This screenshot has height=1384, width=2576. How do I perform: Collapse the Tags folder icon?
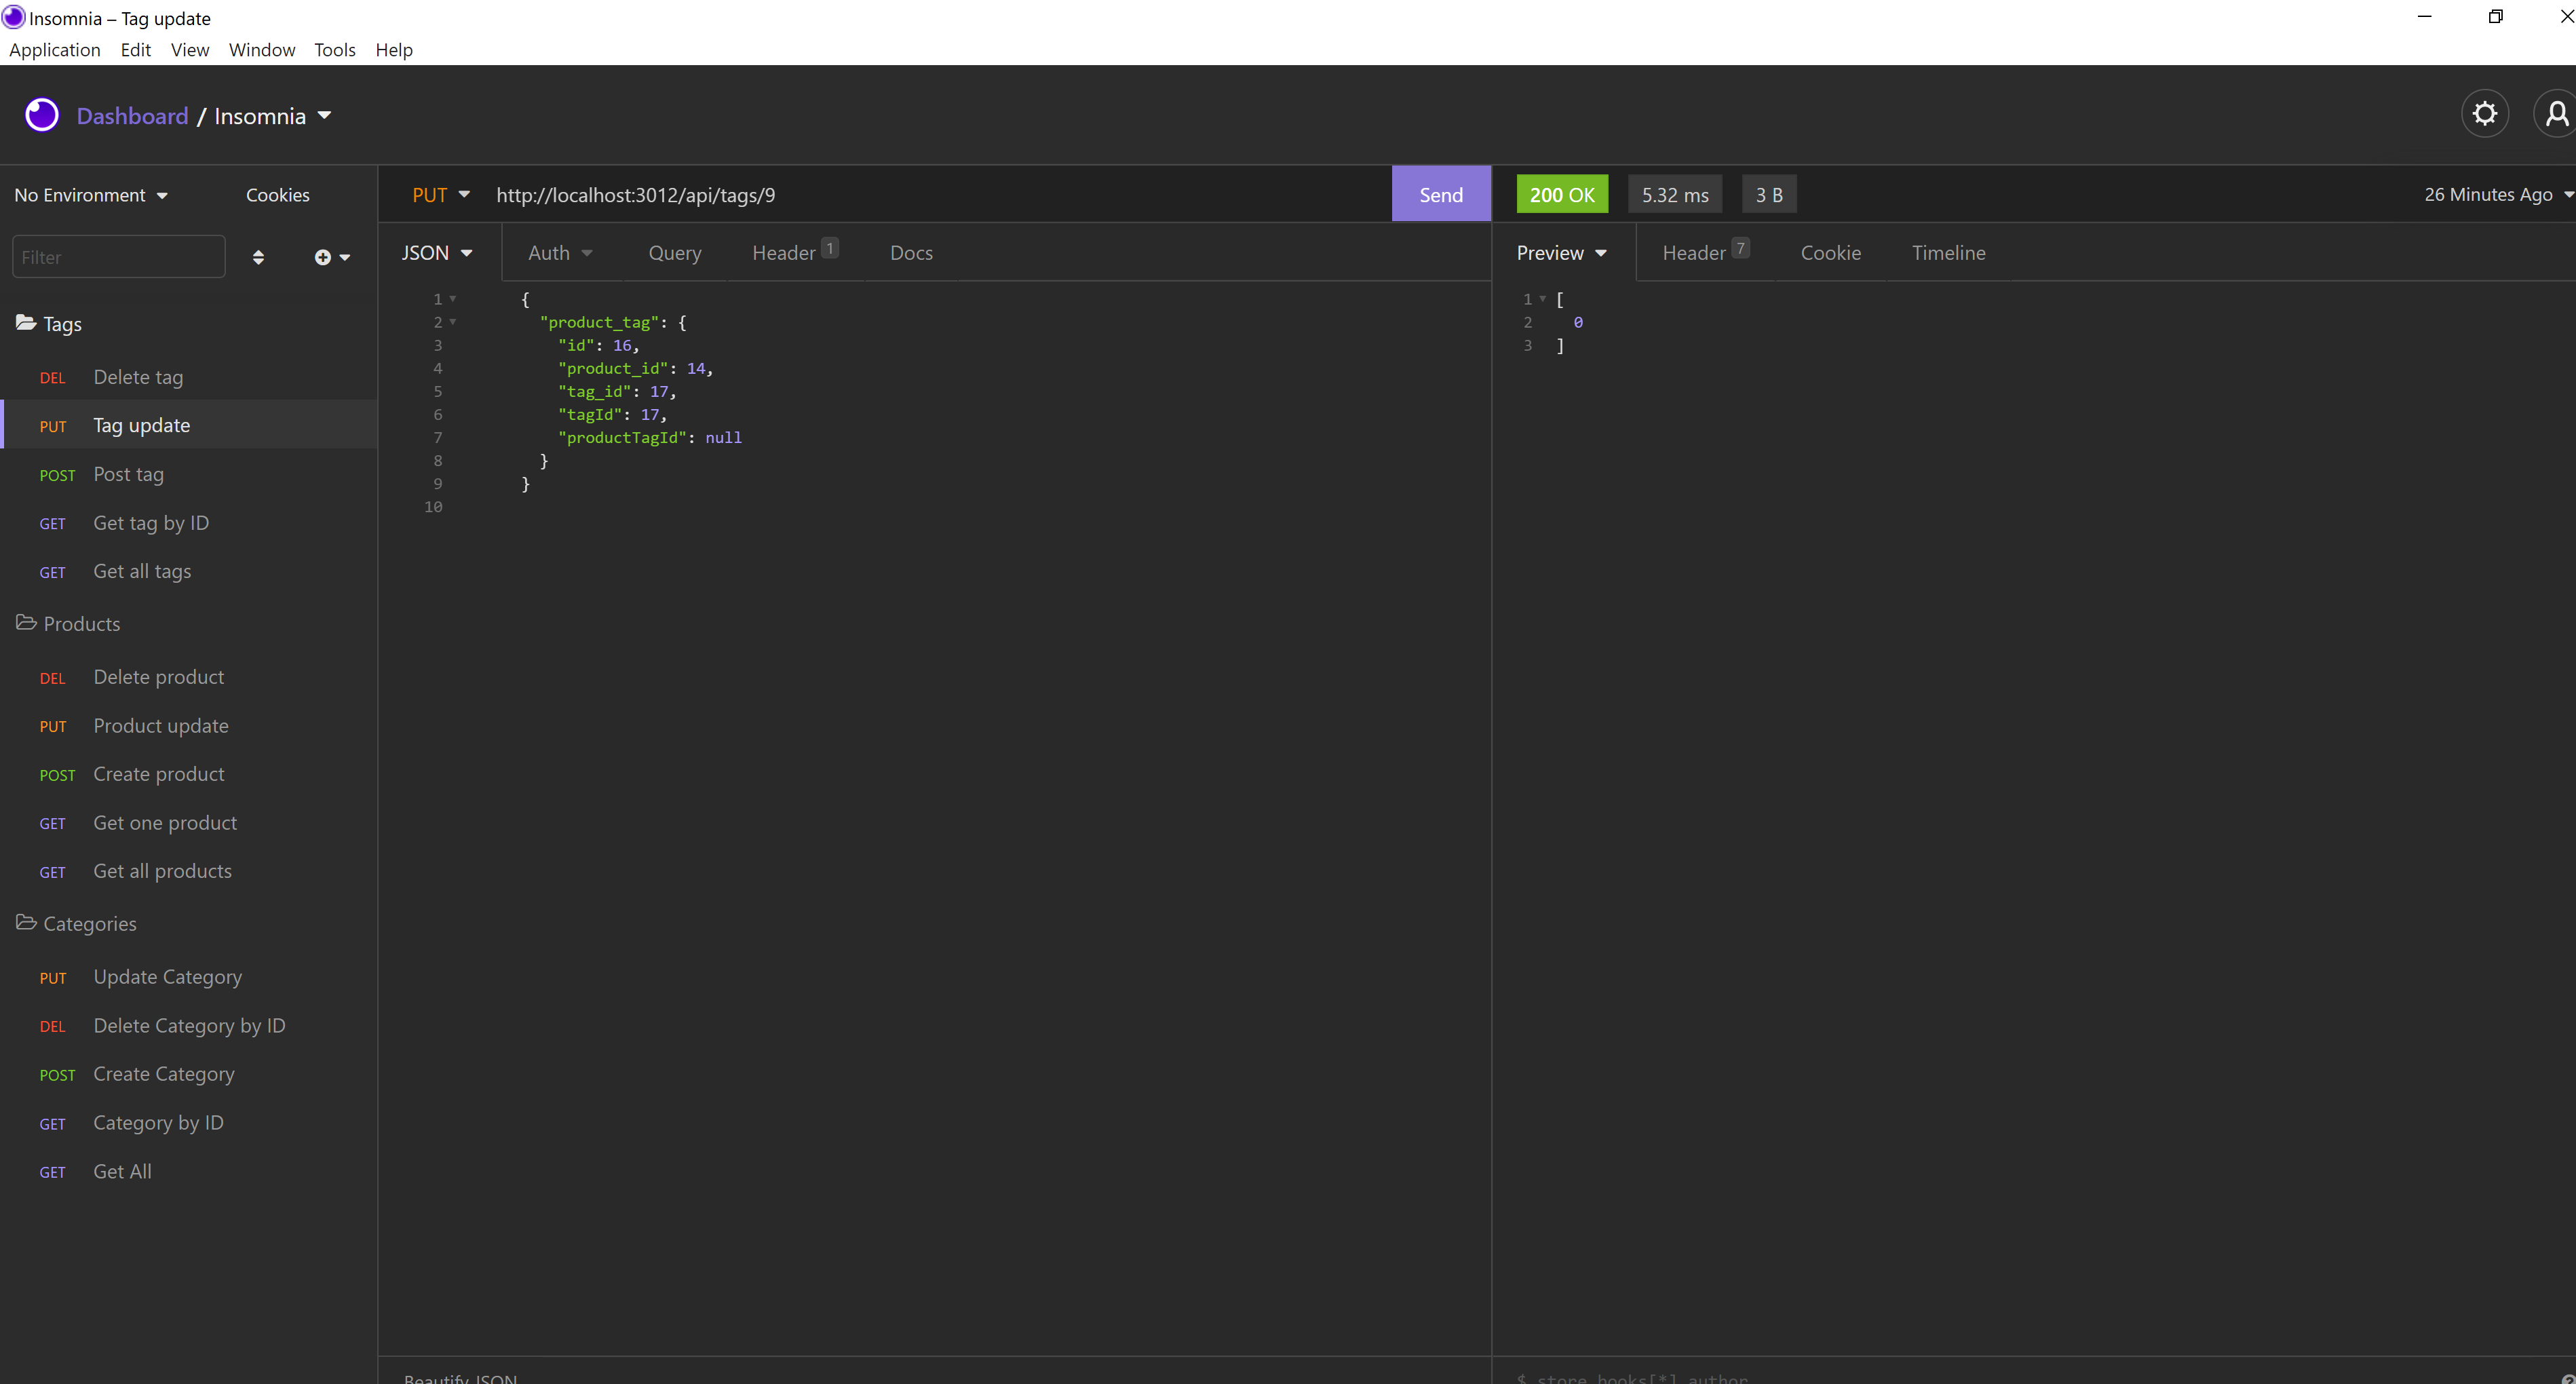pyautogui.click(x=26, y=323)
